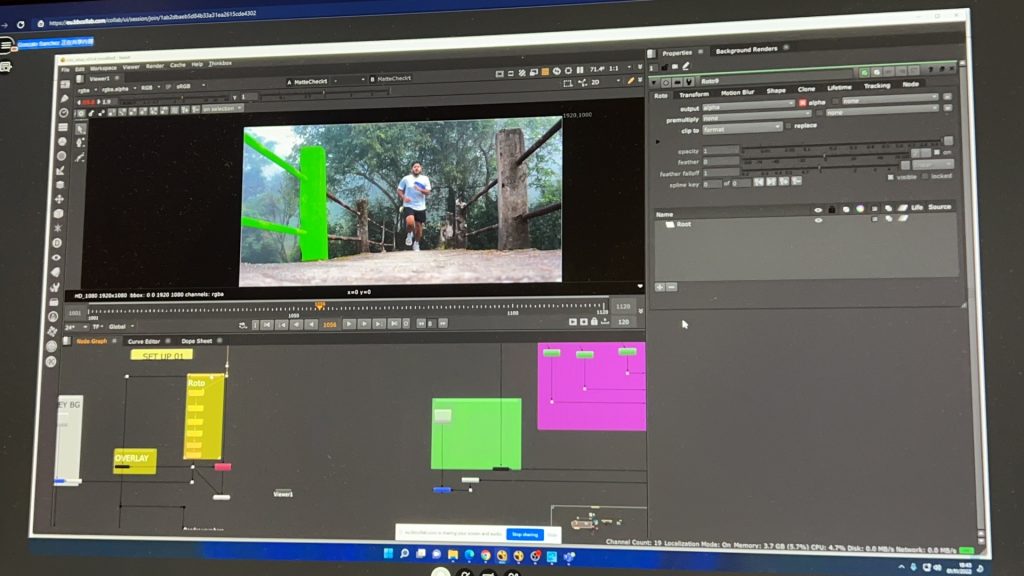Viewport: 1024px width, 576px height.
Task: Click the Stop sharing button
Action: [525, 535]
